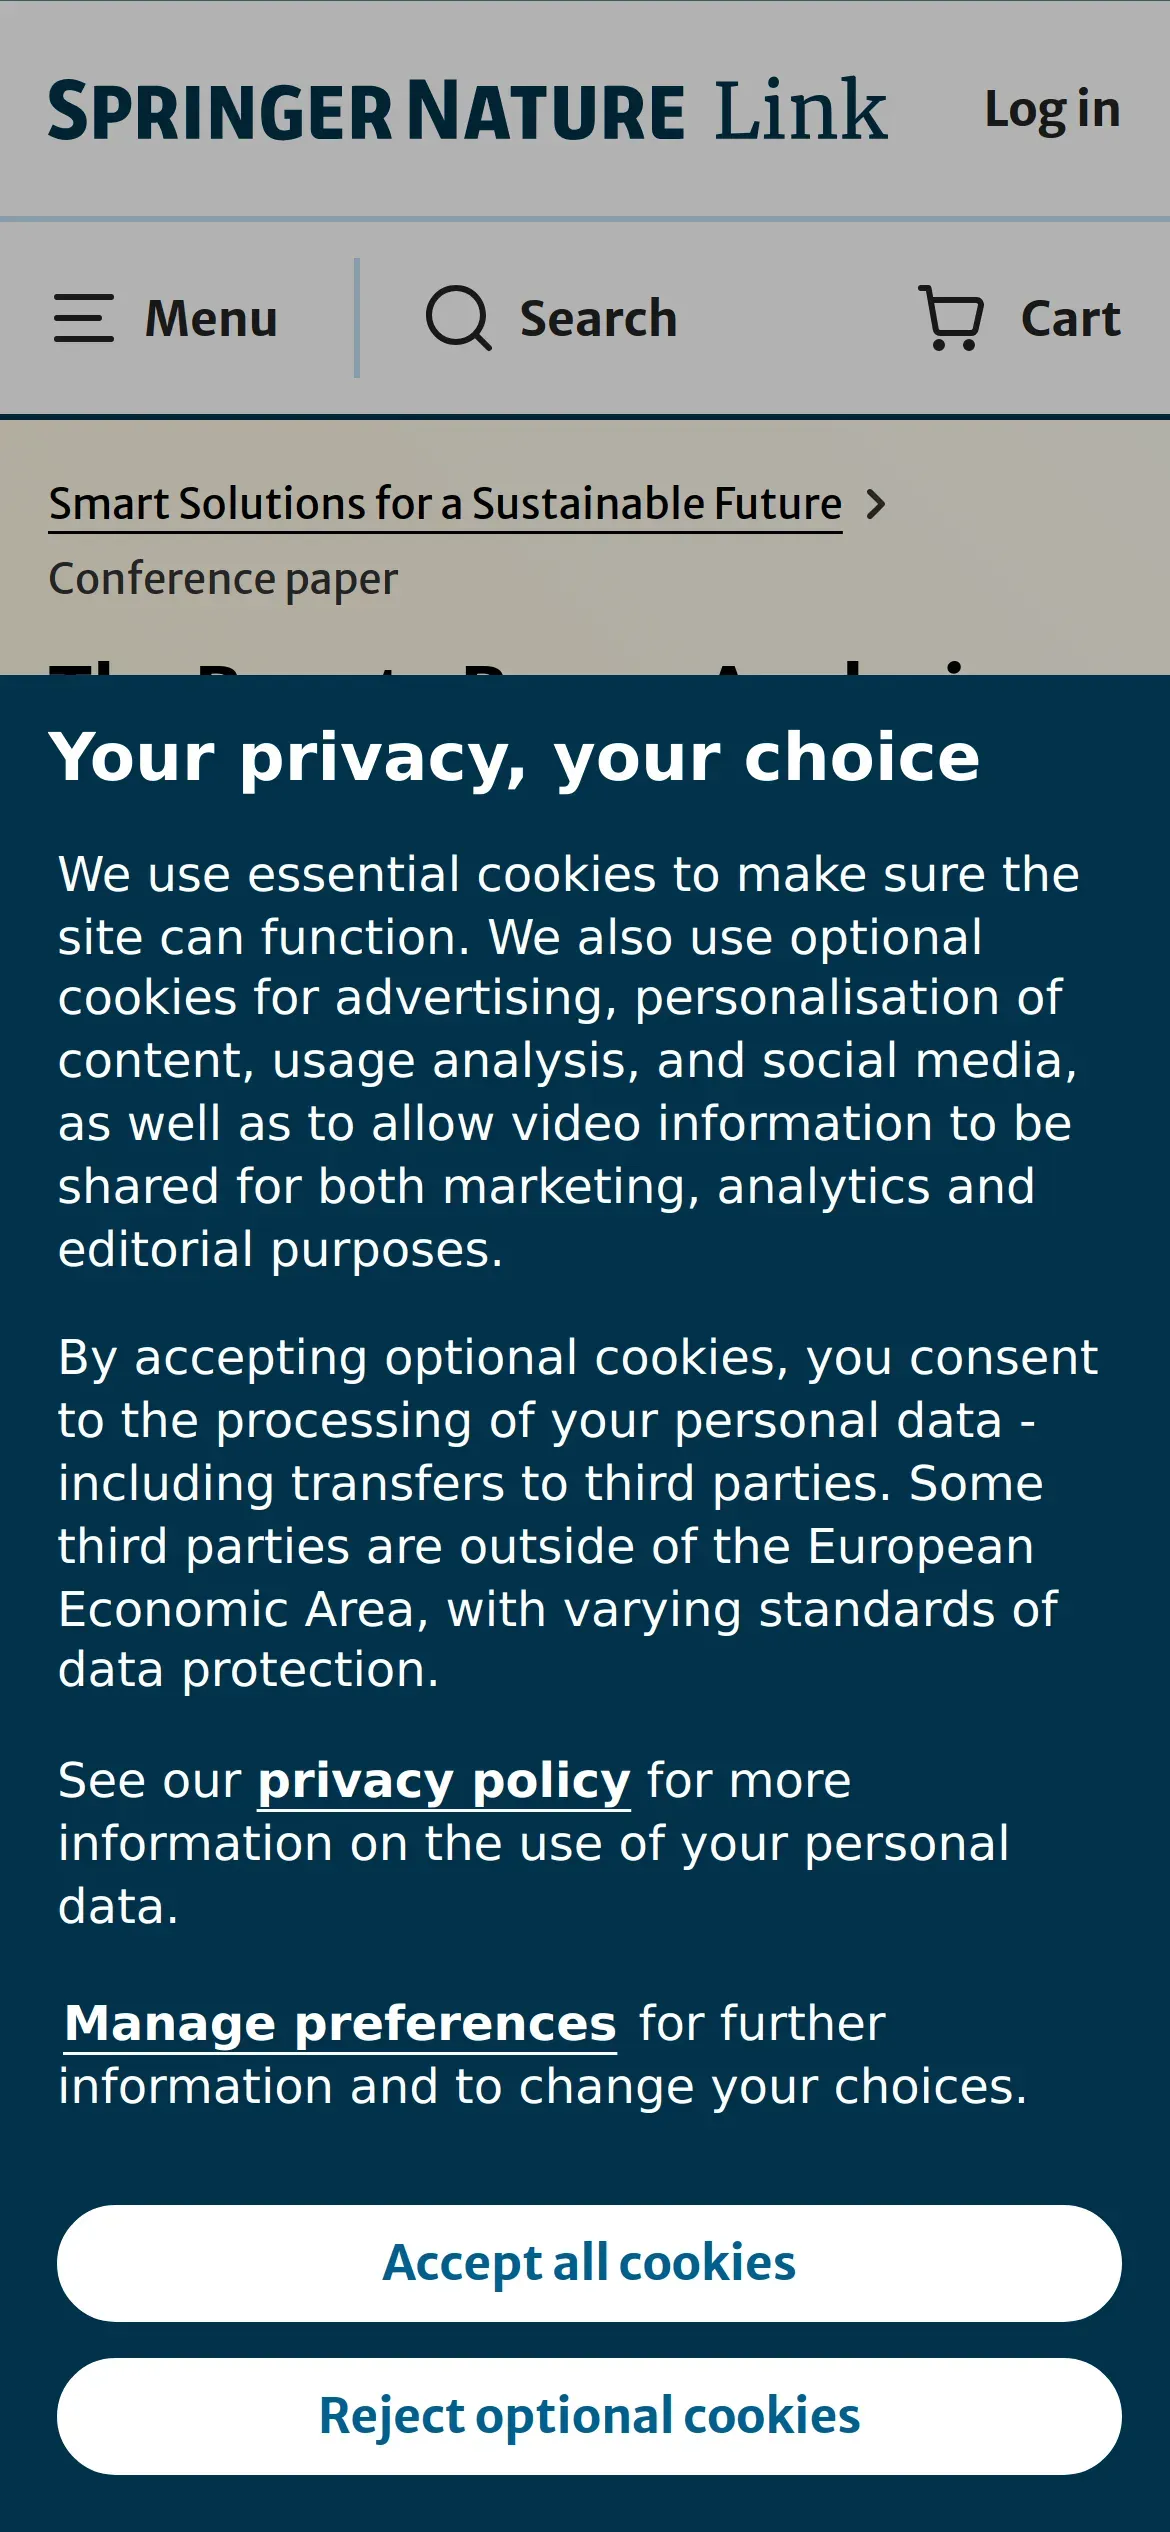The image size is (1170, 2532).
Task: Click the chevron after the breadcrumb
Action: click(x=876, y=504)
